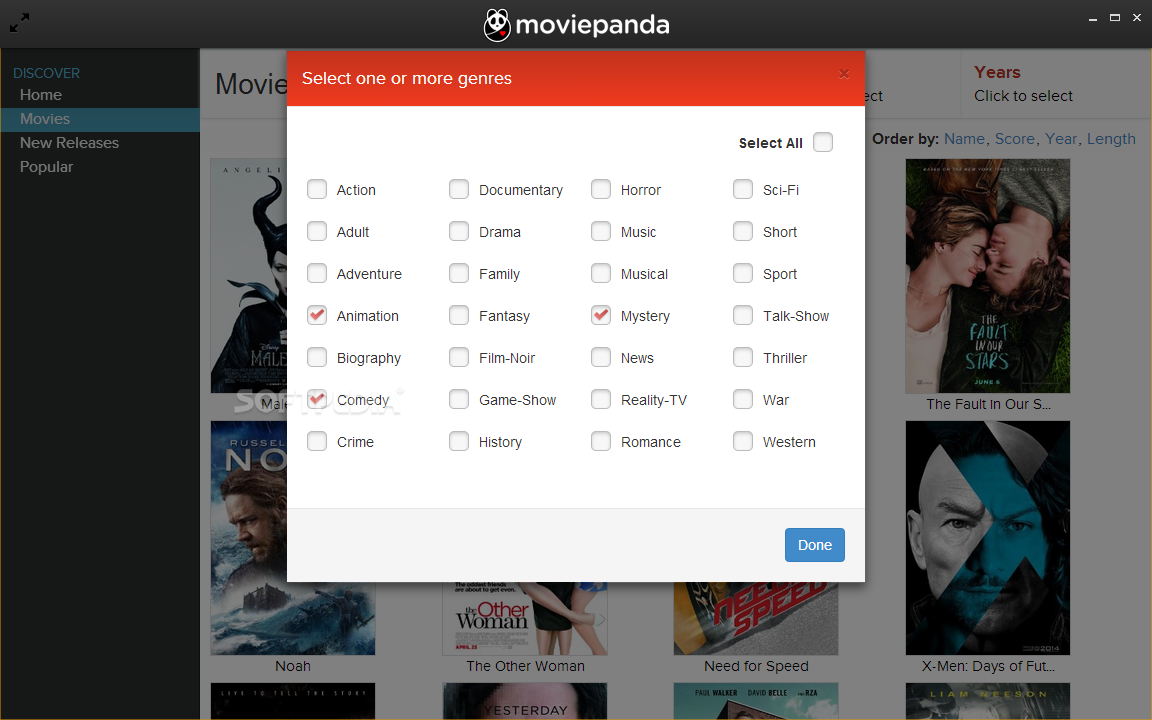This screenshot has width=1152, height=720.
Task: Tick the Western checkbox
Action: click(743, 440)
